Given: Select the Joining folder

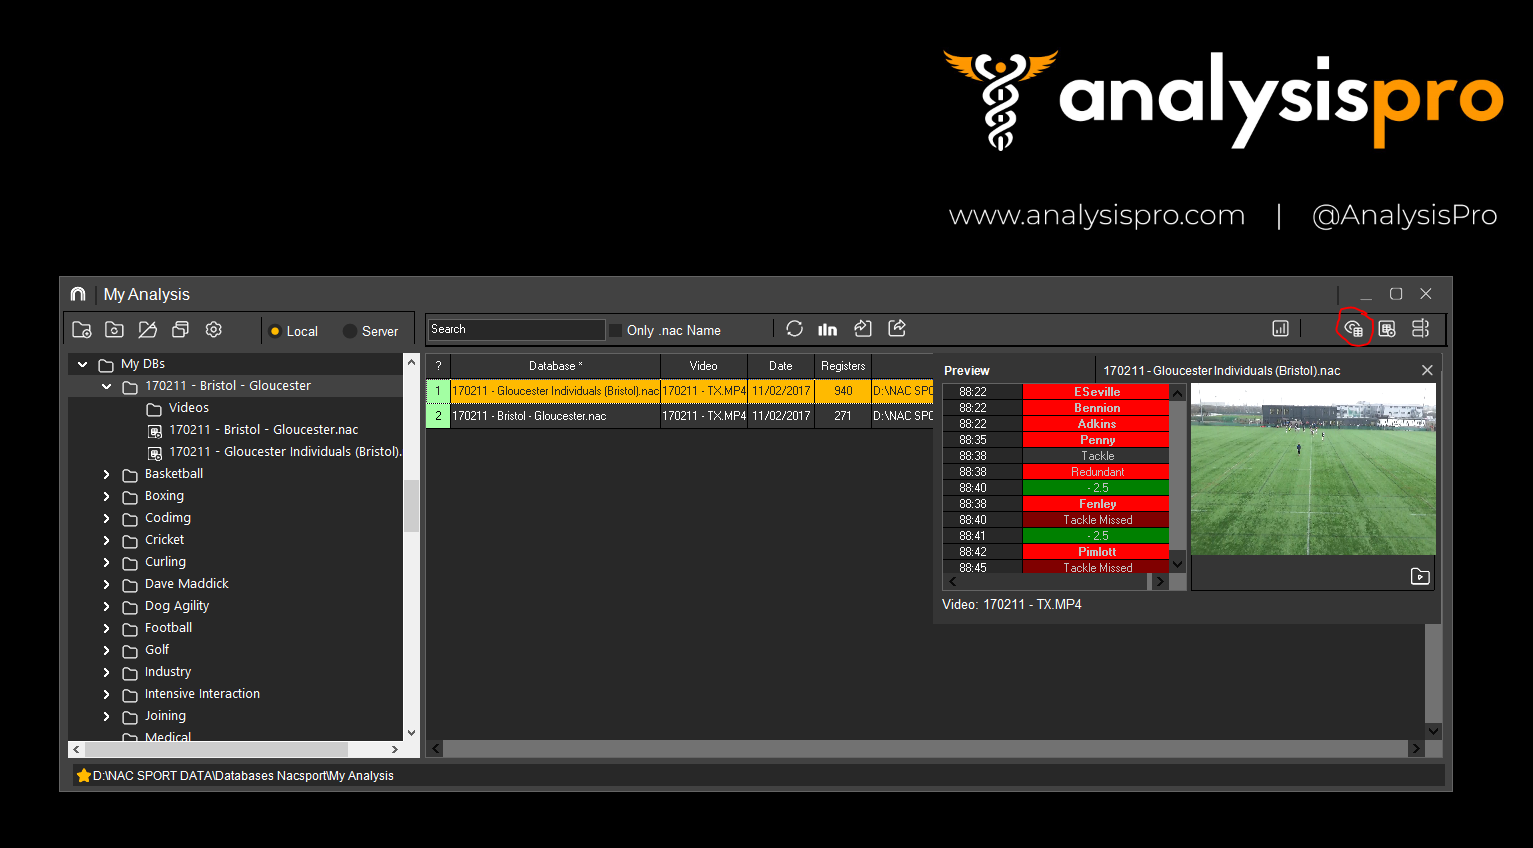Looking at the screenshot, I should coord(165,716).
